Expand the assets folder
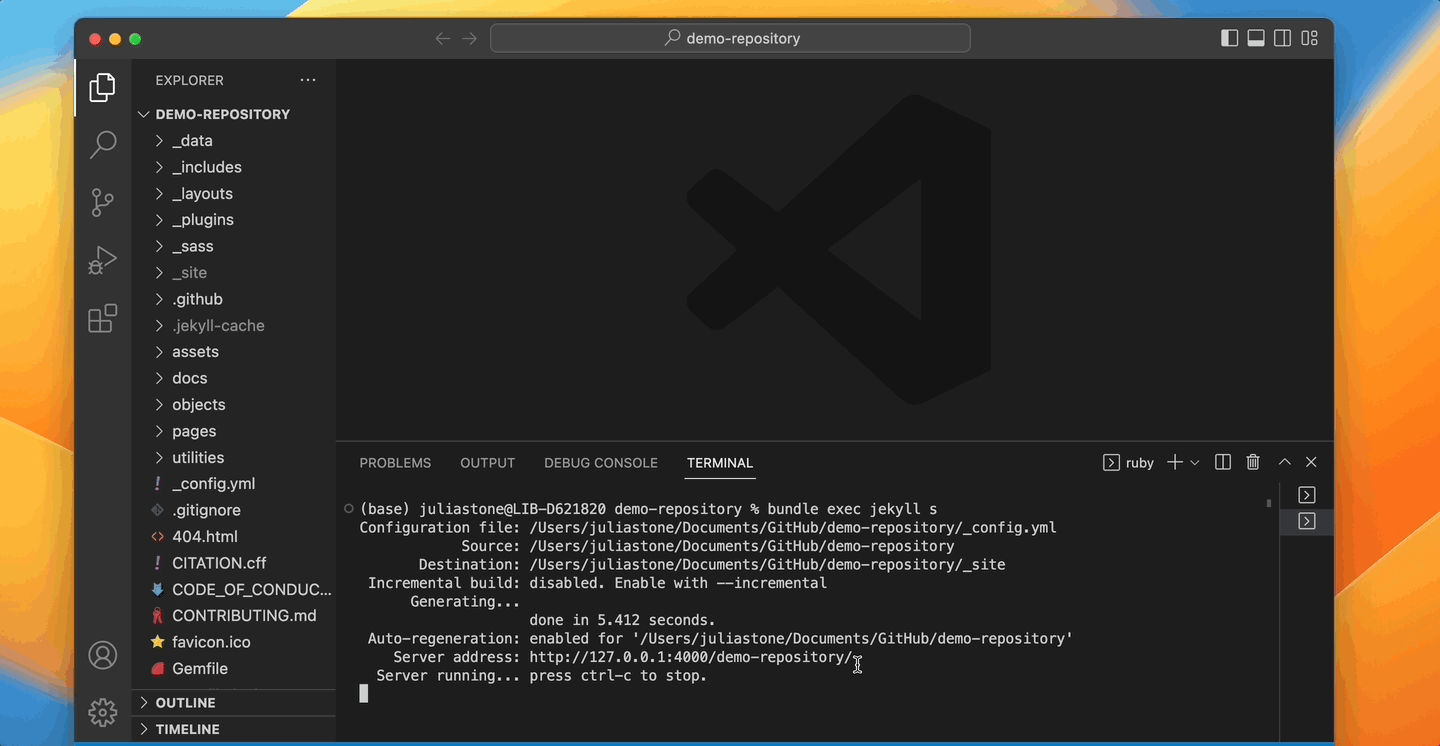The image size is (1440, 746). pos(195,351)
